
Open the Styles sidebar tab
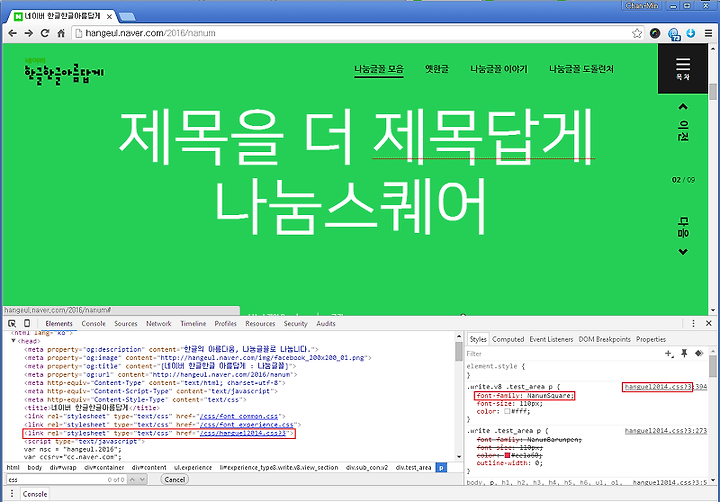478,339
